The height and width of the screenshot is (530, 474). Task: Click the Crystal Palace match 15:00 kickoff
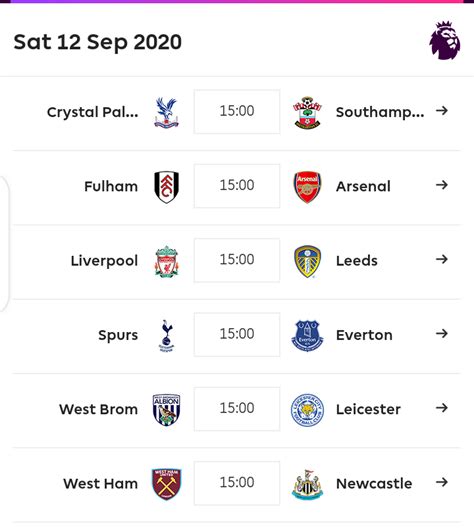tap(237, 112)
